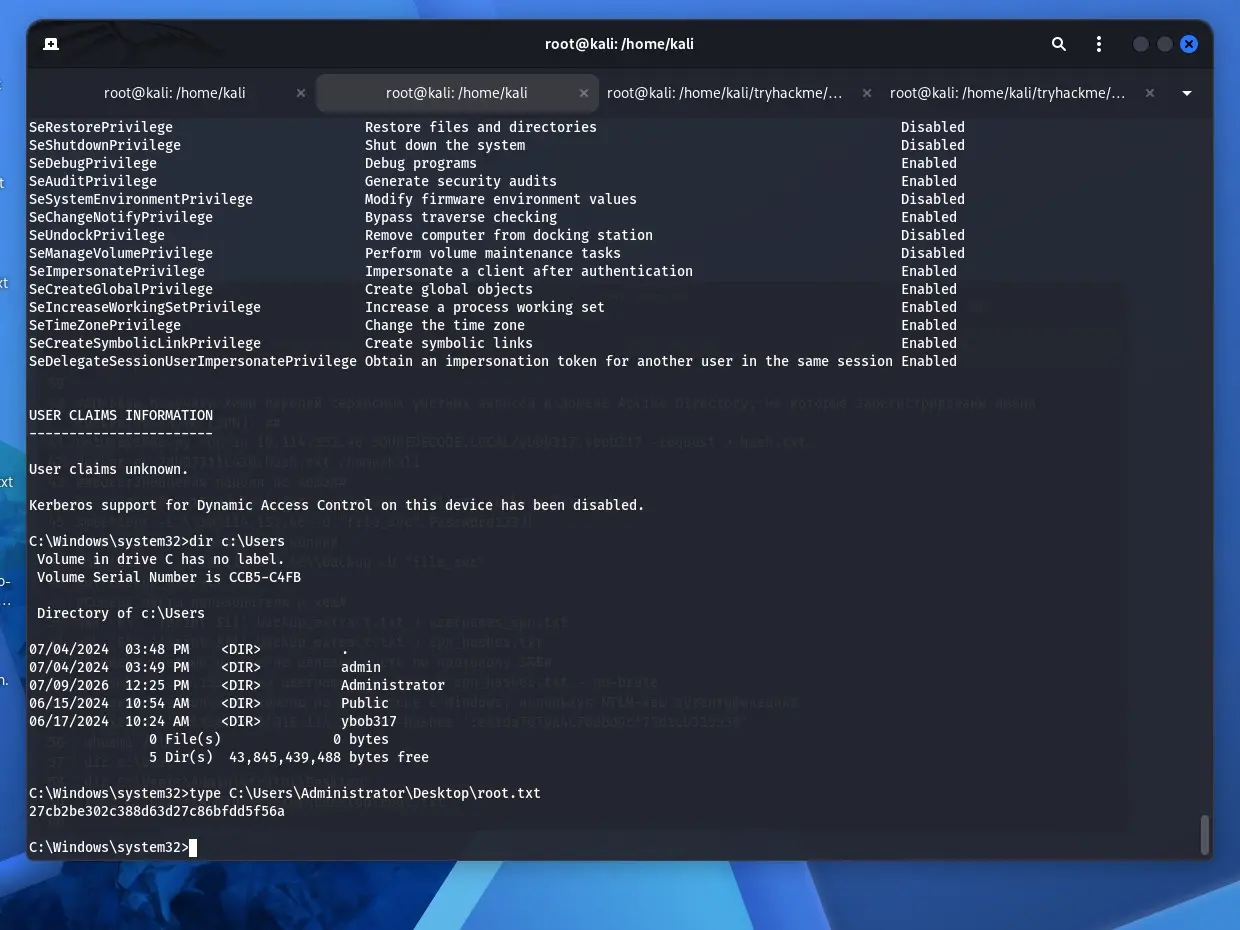Click 'Impersonate a client after authentication' description
This screenshot has height=930, width=1240.
click(529, 271)
